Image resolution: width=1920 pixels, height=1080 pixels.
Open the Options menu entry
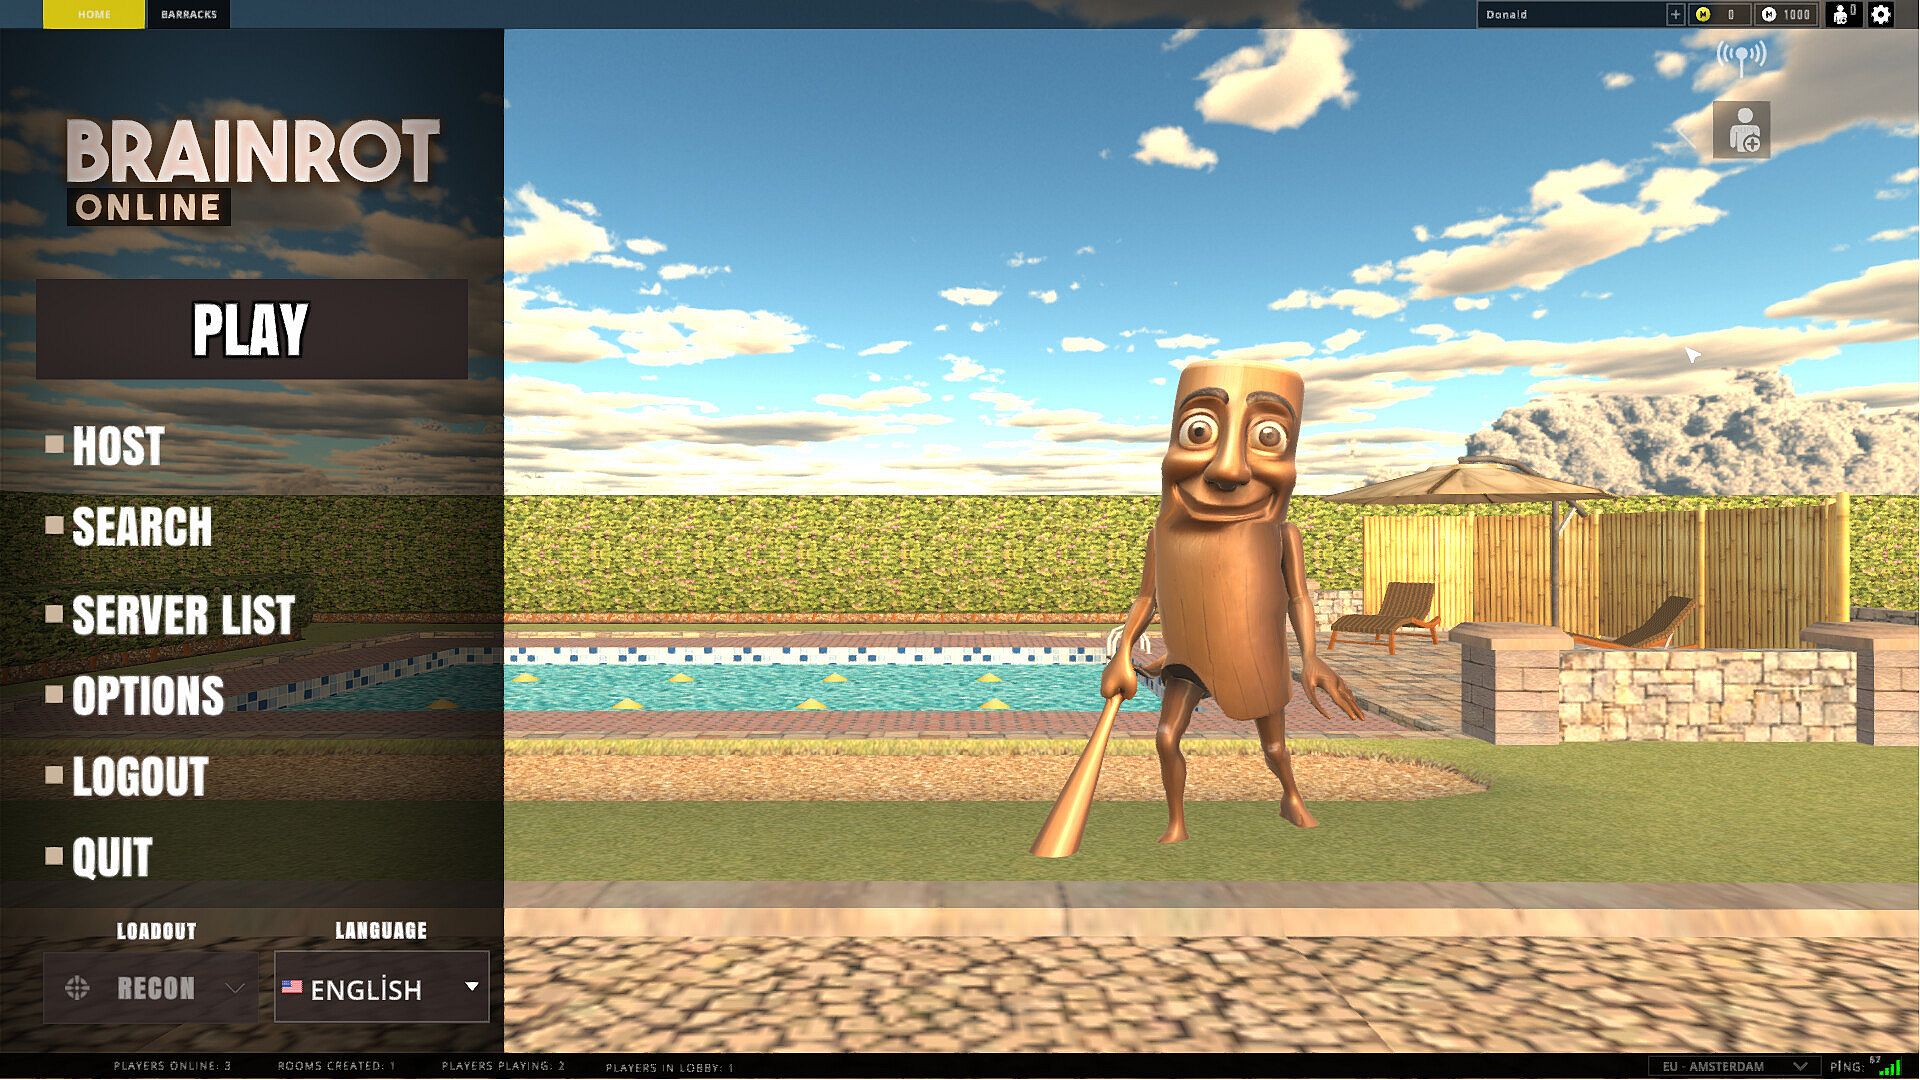click(x=147, y=696)
